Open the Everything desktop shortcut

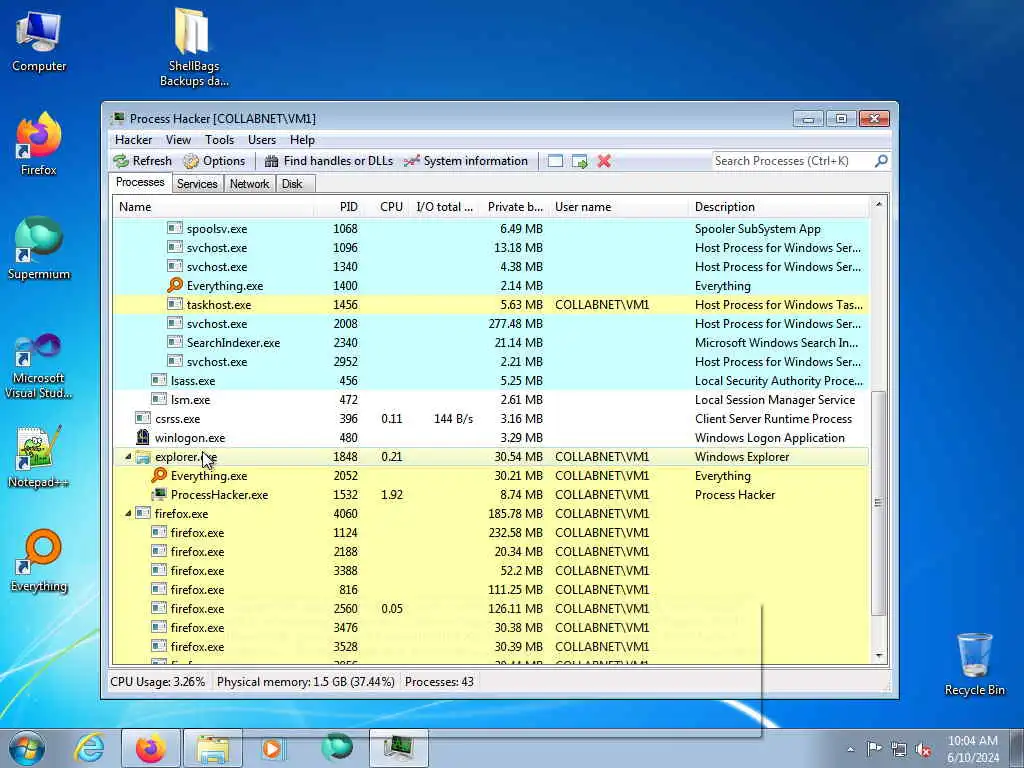pyautogui.click(x=39, y=560)
